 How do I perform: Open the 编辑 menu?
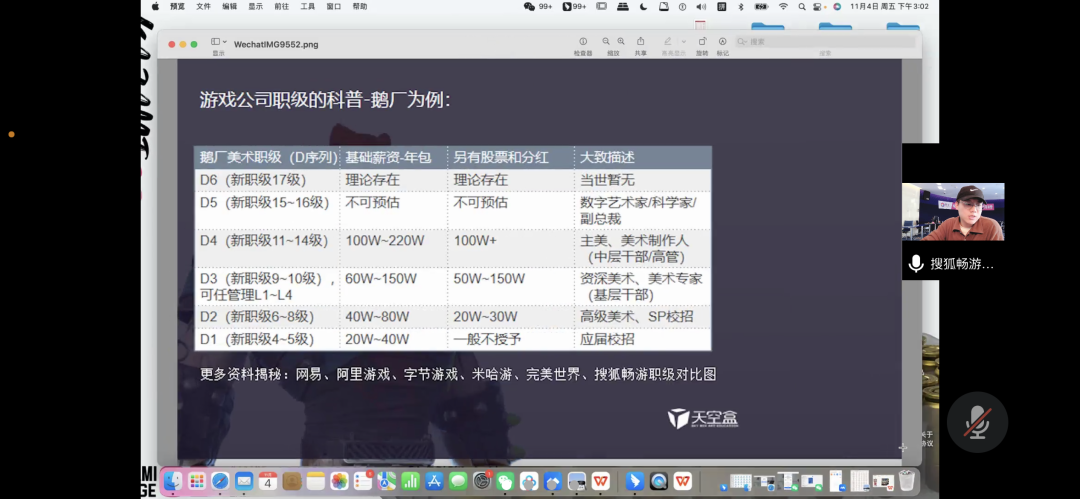[x=229, y=6]
